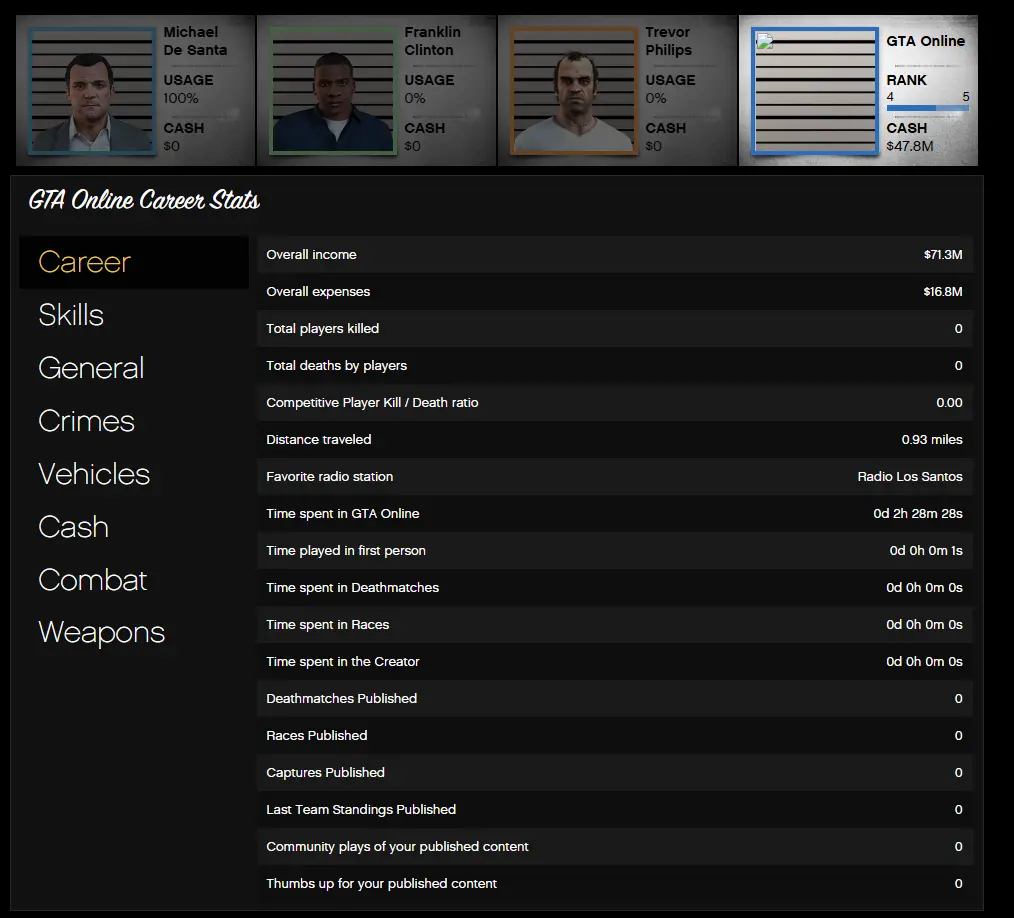The image size is (1014, 918).
Task: Show the Crimes stats category
Action: click(x=86, y=421)
